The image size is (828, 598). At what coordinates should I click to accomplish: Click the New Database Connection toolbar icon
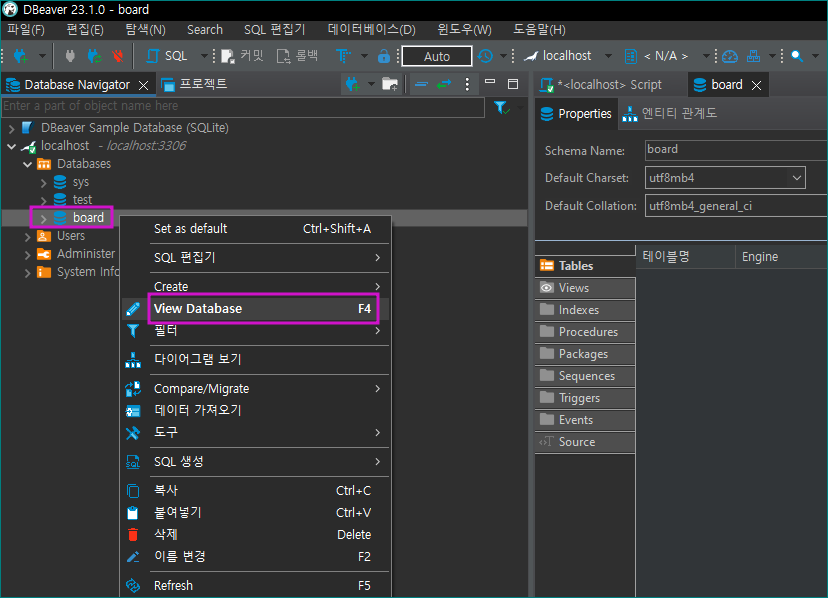[21, 56]
